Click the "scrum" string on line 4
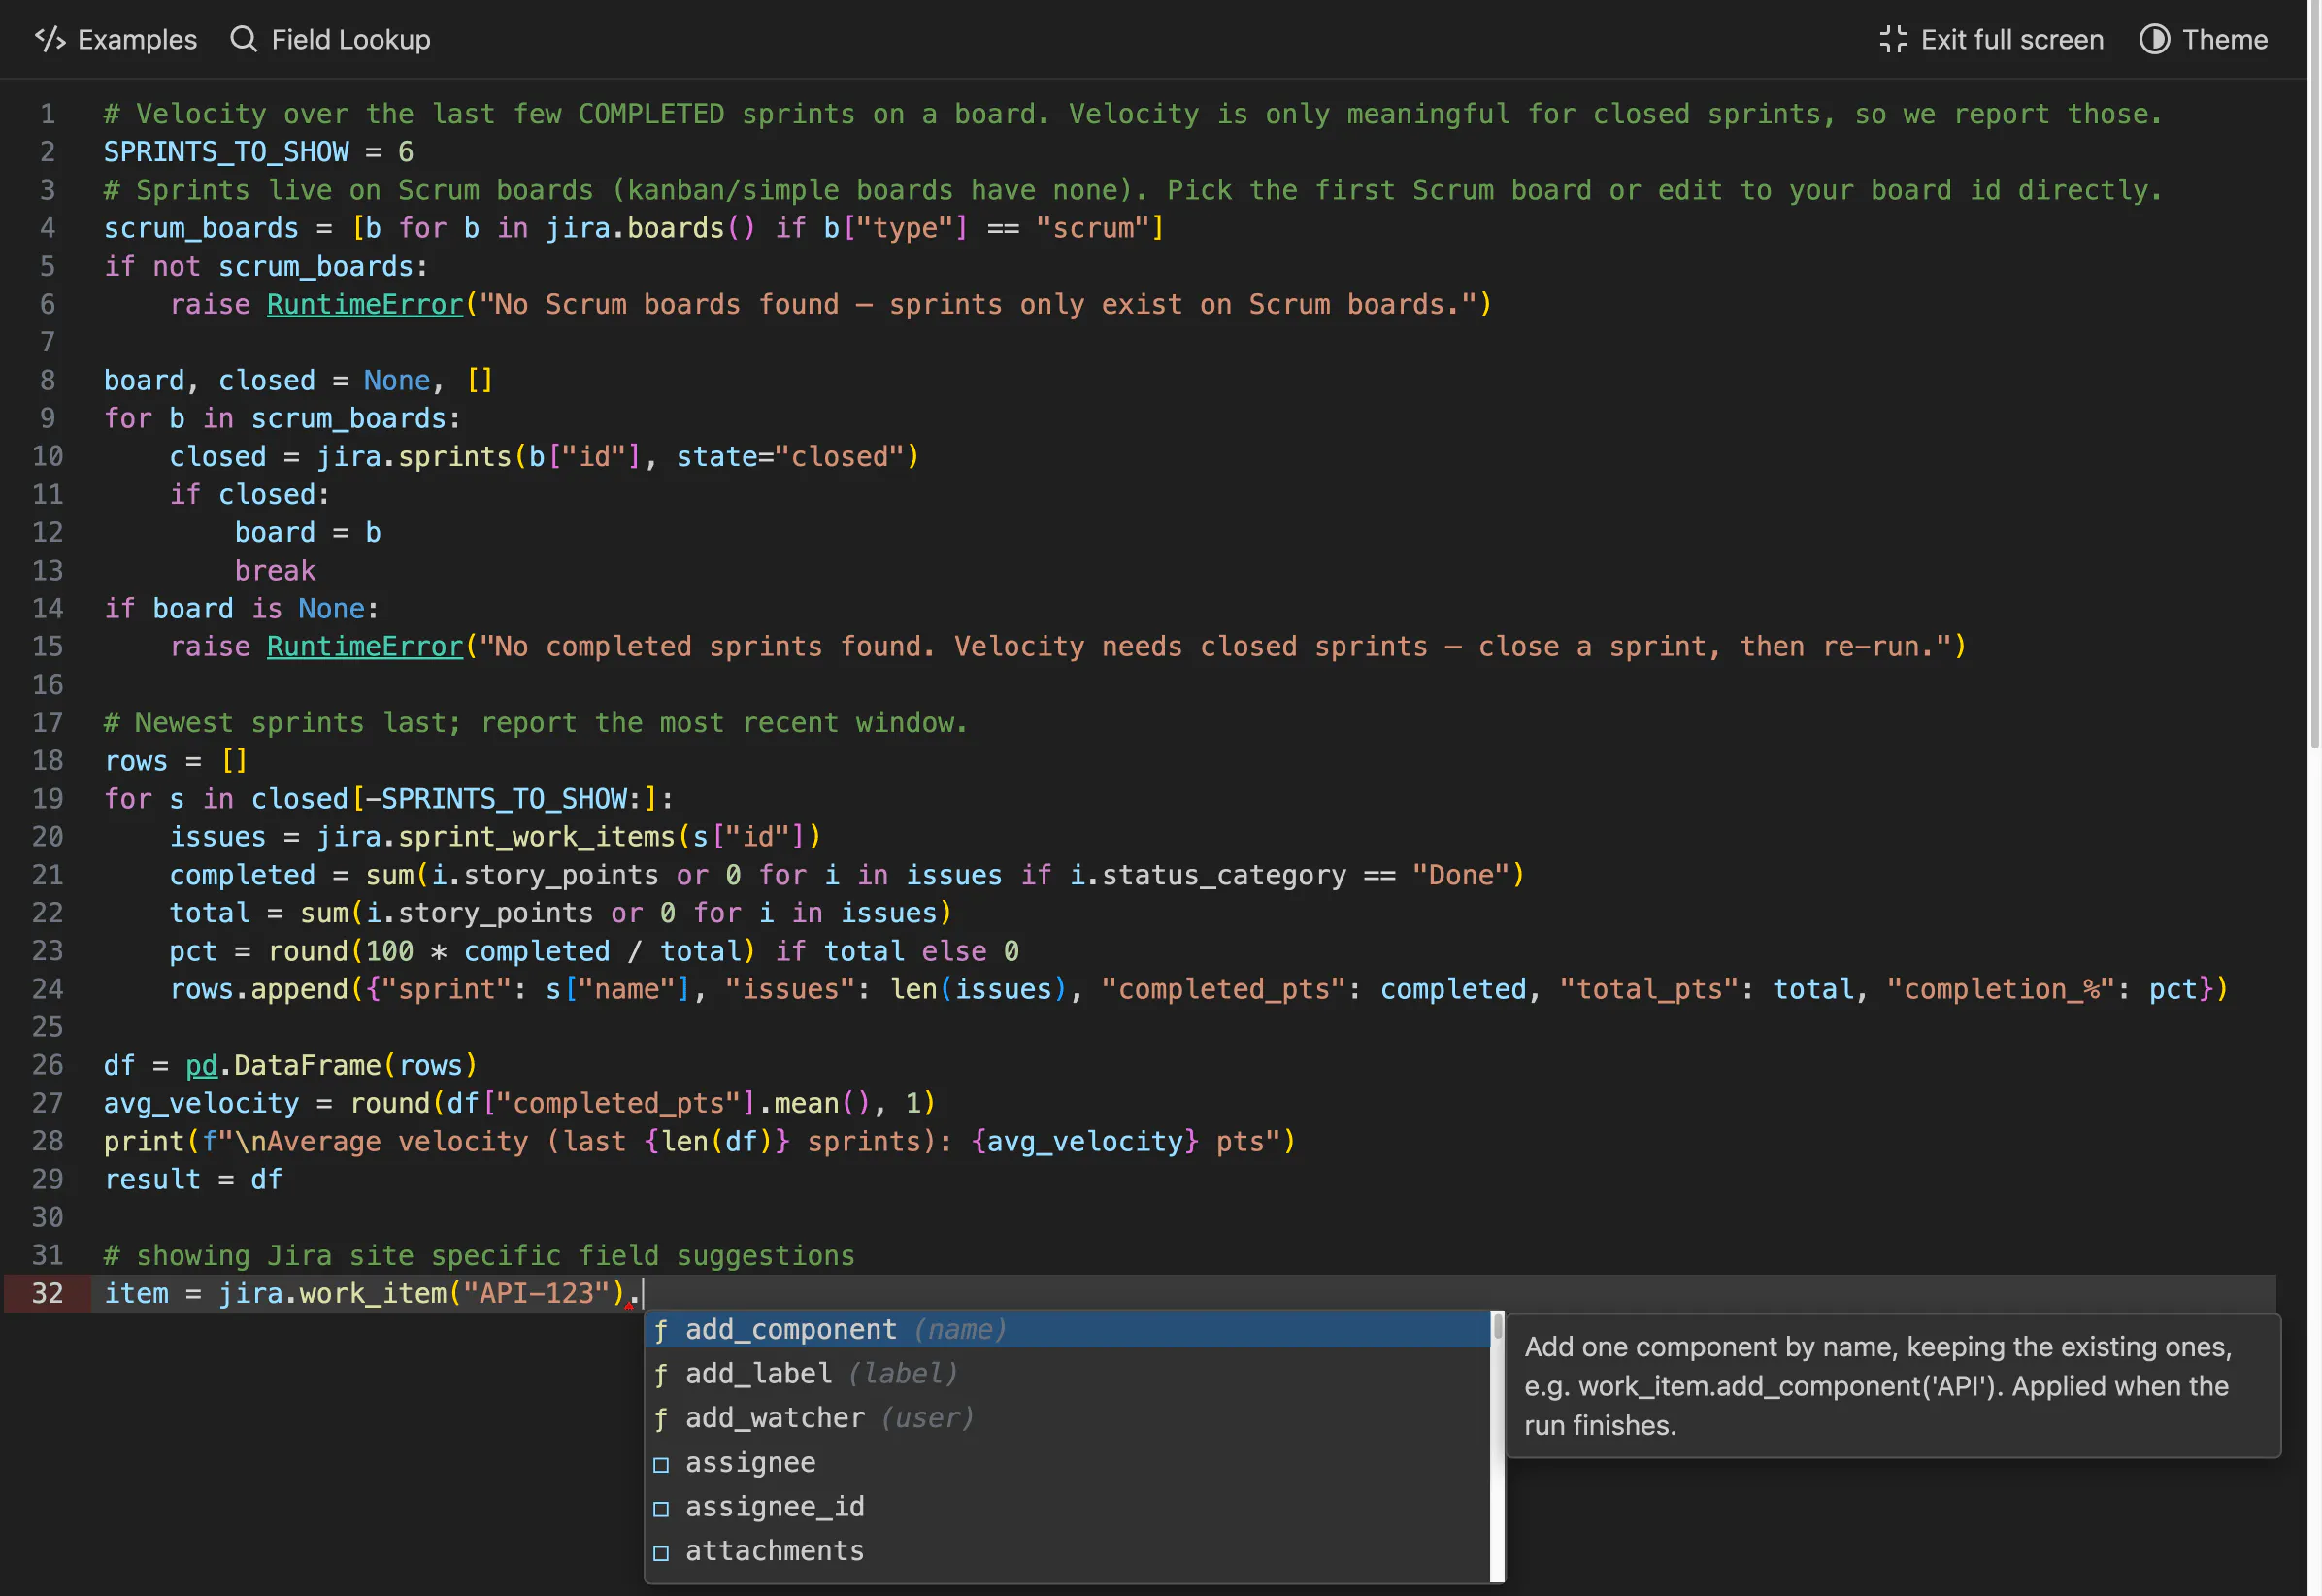This screenshot has height=1596, width=2322. pyautogui.click(x=1093, y=228)
